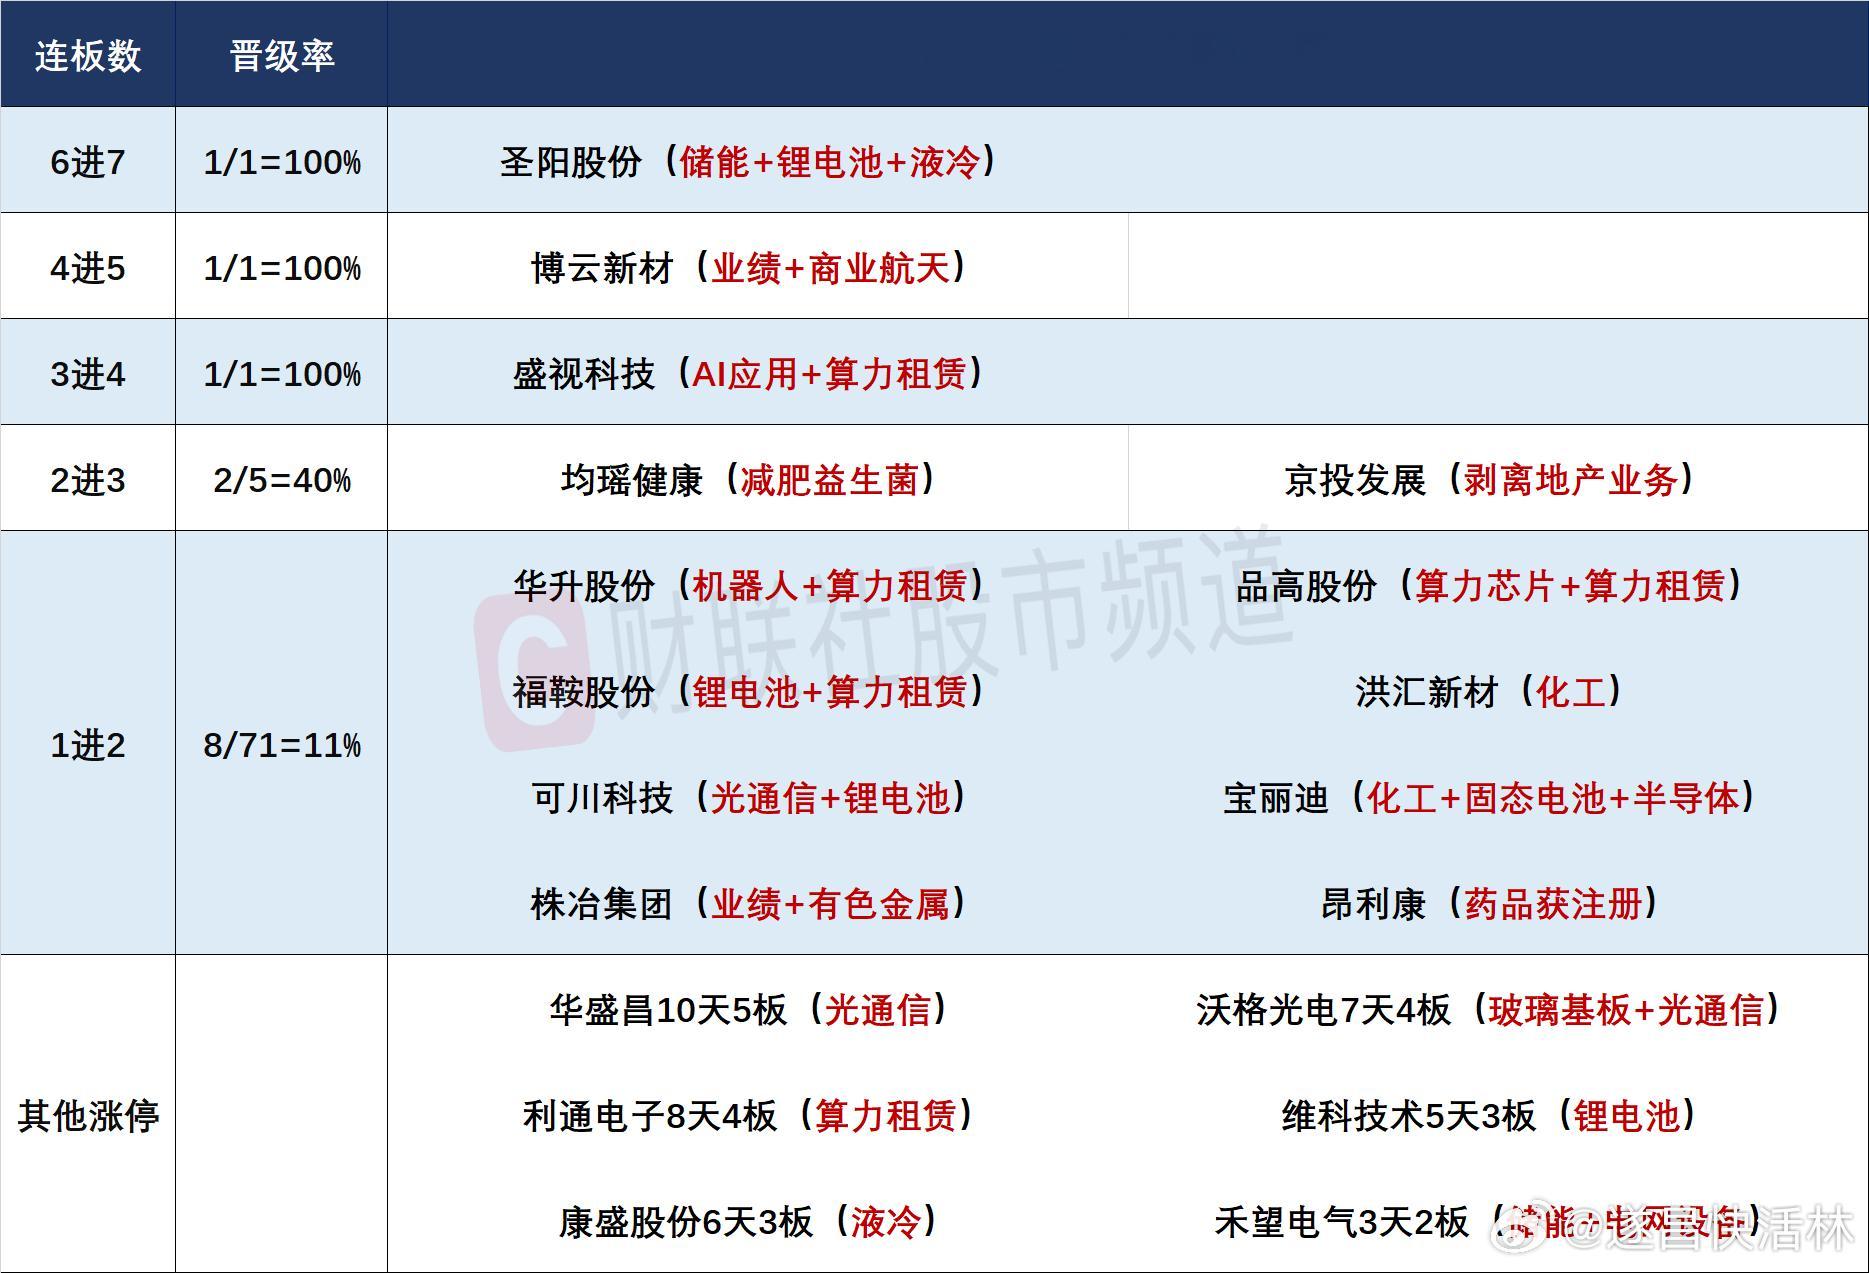This screenshot has width=1869, height=1273.
Task: Select the 康盛股份6天3板 entry
Action: pos(749,1222)
